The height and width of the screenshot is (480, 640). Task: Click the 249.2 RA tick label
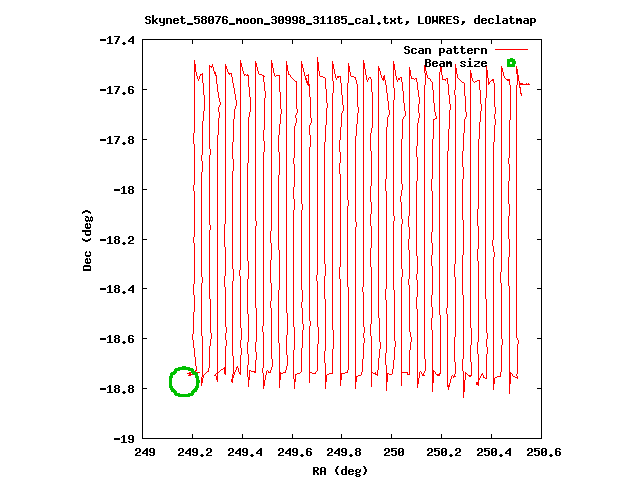click(195, 452)
